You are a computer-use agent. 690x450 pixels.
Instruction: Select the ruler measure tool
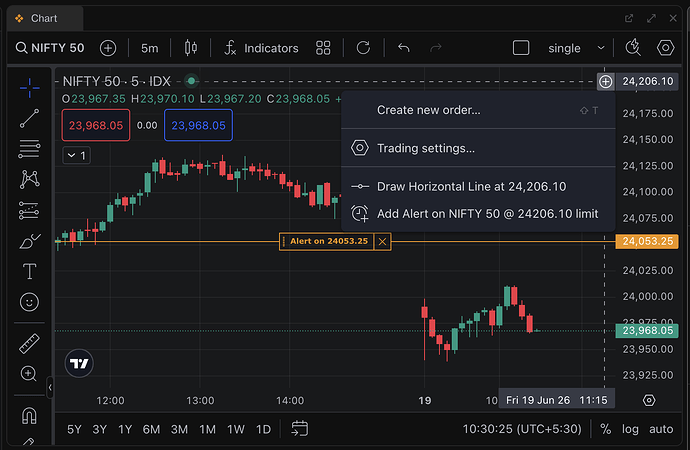(x=29, y=344)
